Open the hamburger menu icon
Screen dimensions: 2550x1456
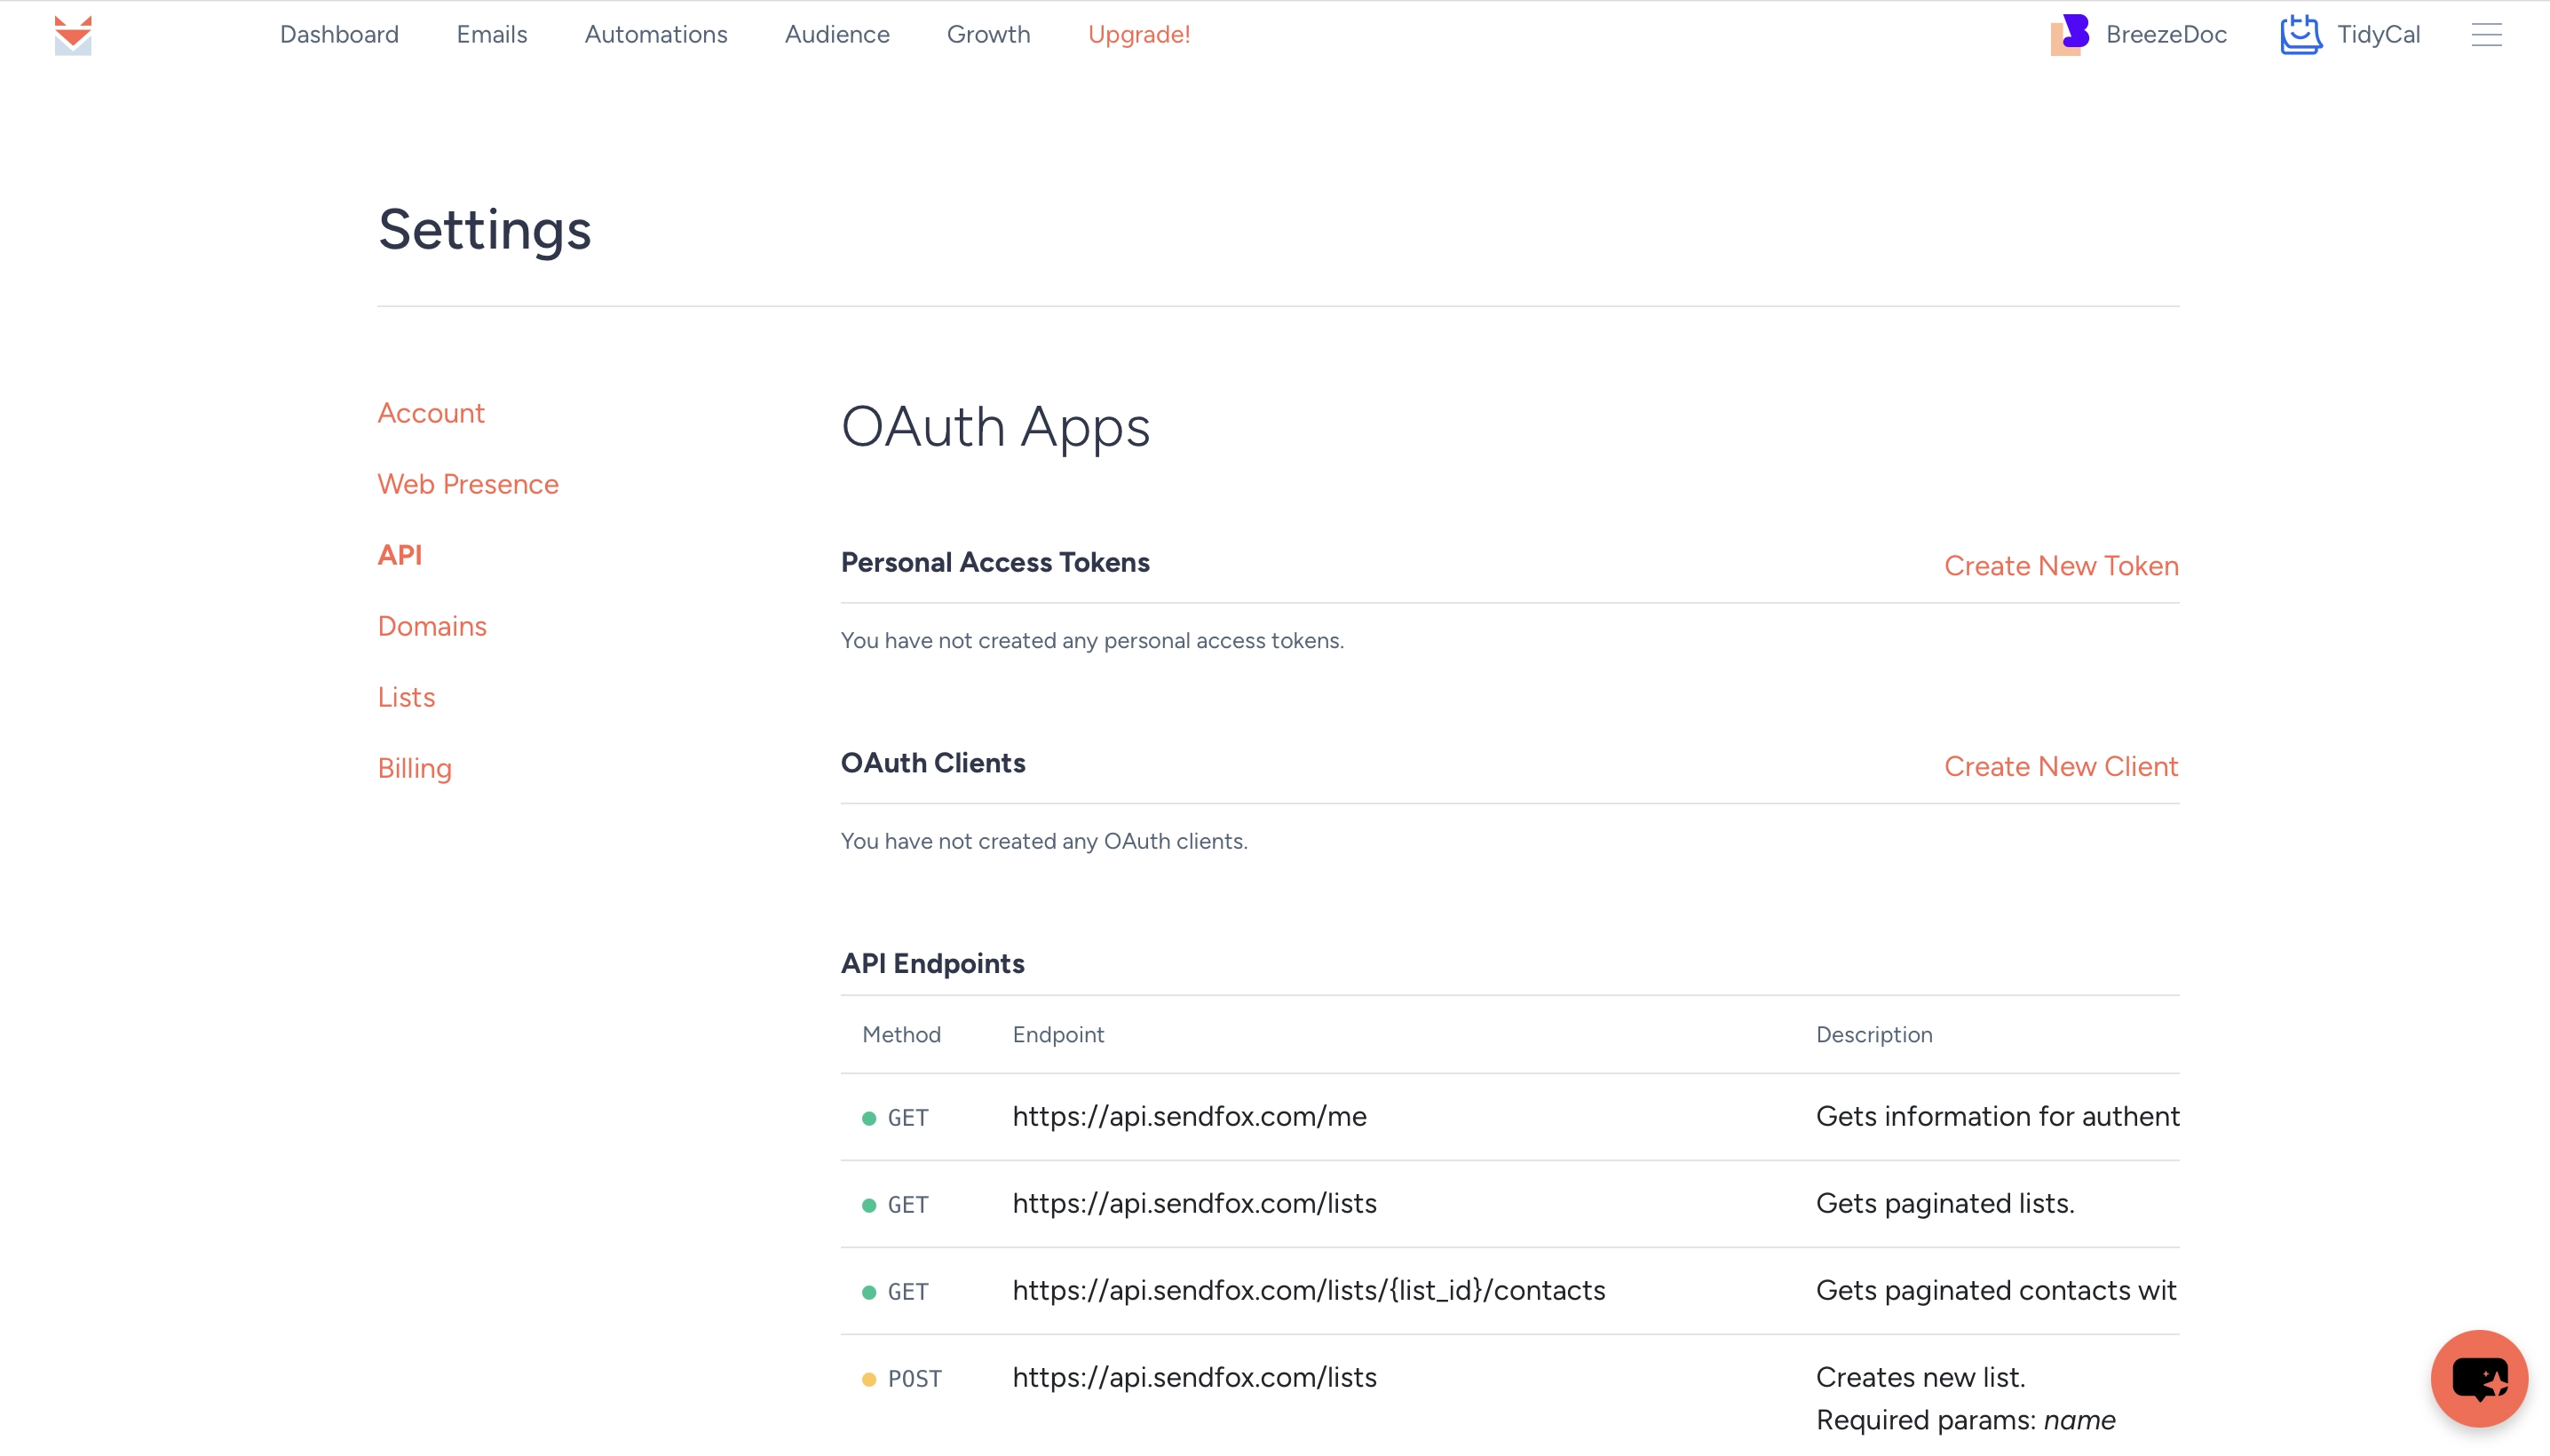tap(2487, 35)
